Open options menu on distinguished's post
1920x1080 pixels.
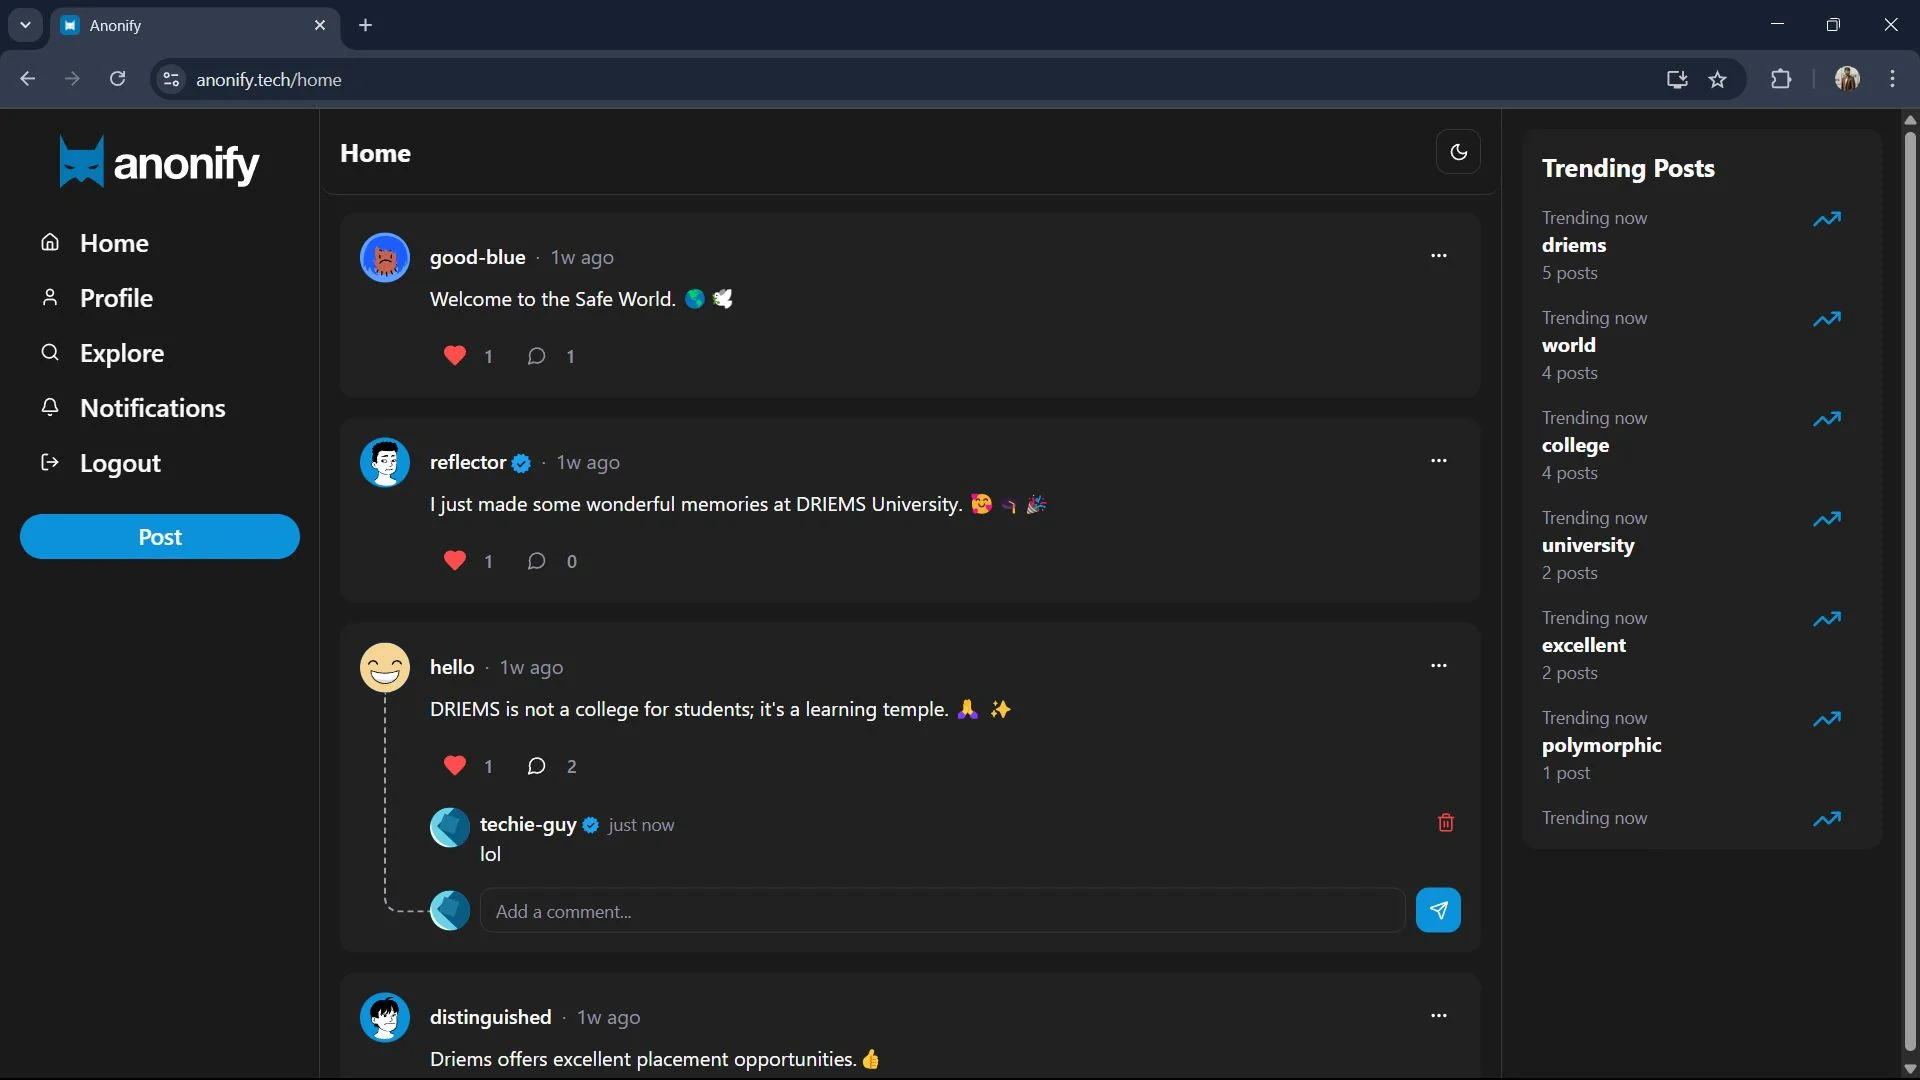click(1439, 1016)
